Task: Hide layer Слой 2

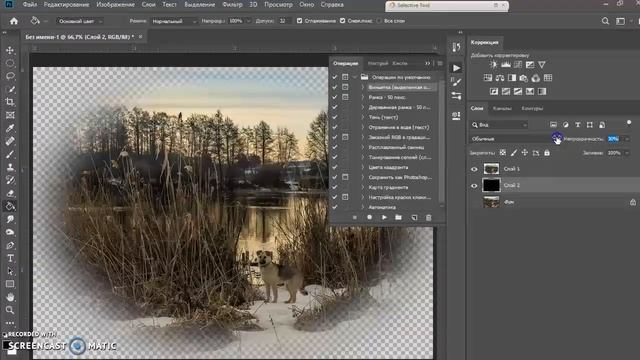Action: tap(474, 186)
